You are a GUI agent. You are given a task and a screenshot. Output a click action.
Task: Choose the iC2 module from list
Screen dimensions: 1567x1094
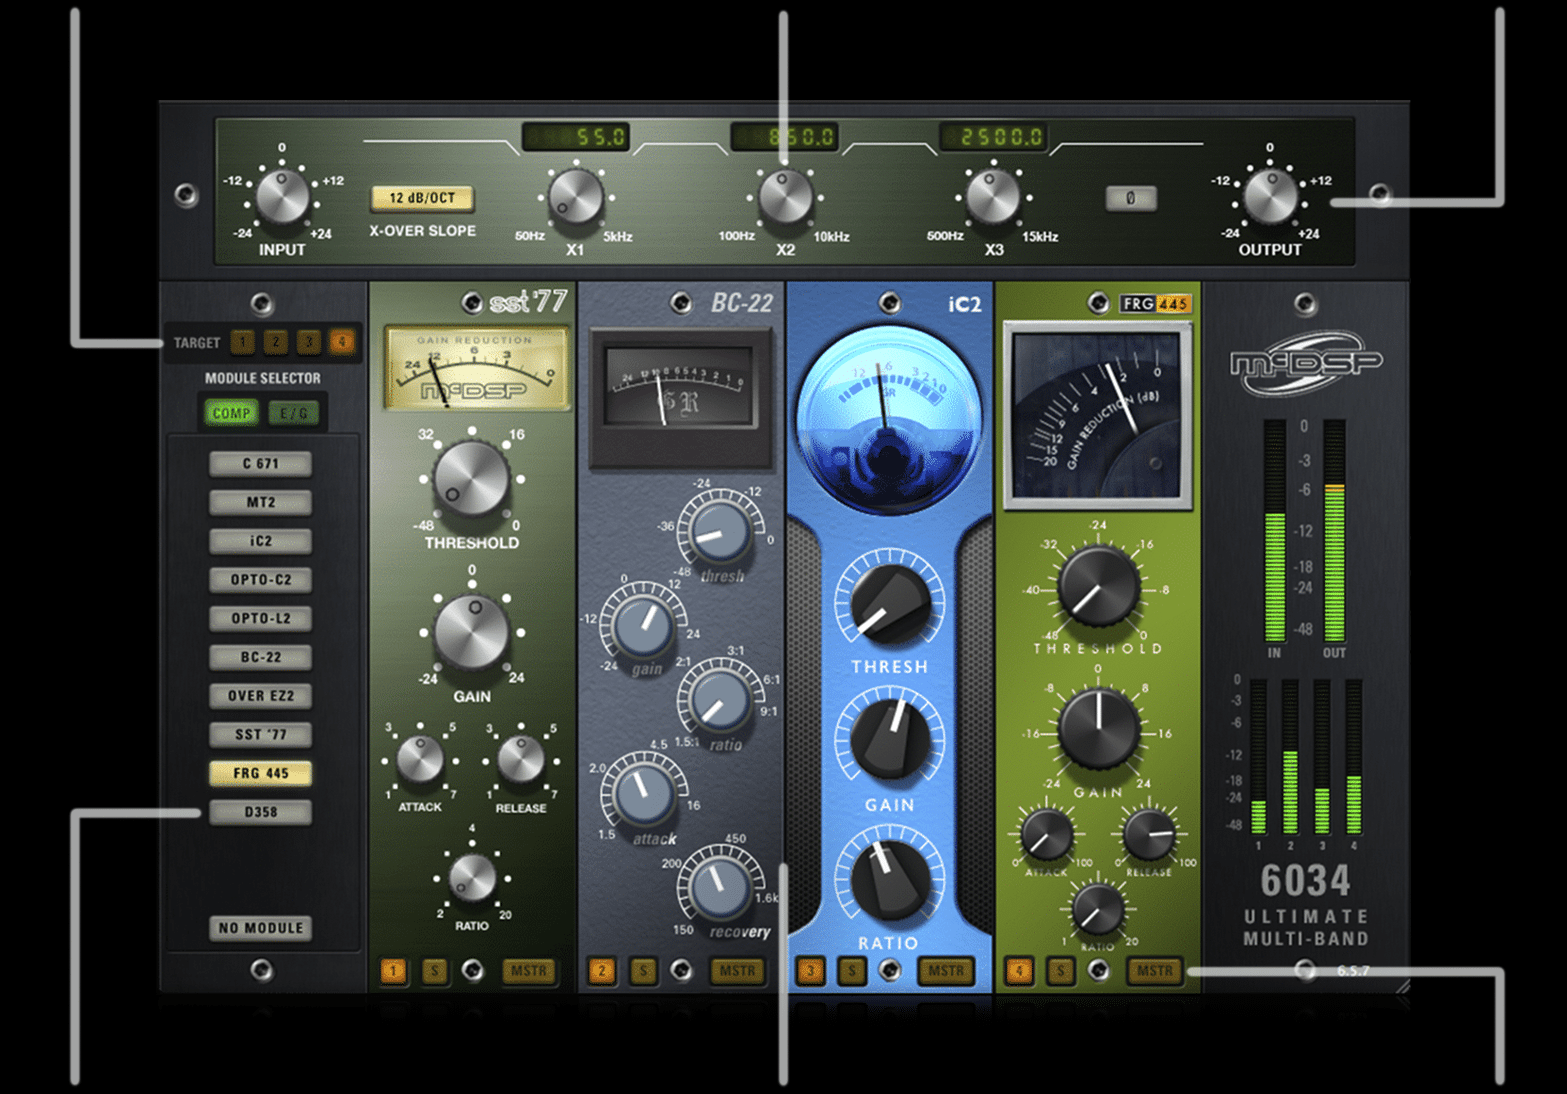(260, 541)
